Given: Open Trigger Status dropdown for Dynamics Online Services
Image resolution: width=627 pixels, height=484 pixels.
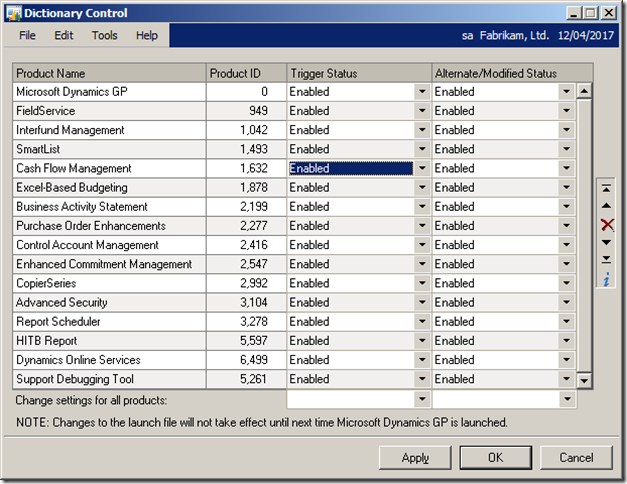Looking at the screenshot, I should [x=422, y=360].
